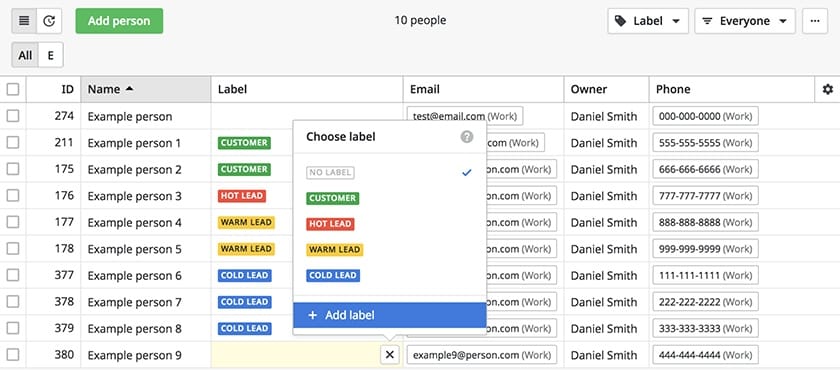Click the Email column header
840x370 pixels.
pos(483,89)
